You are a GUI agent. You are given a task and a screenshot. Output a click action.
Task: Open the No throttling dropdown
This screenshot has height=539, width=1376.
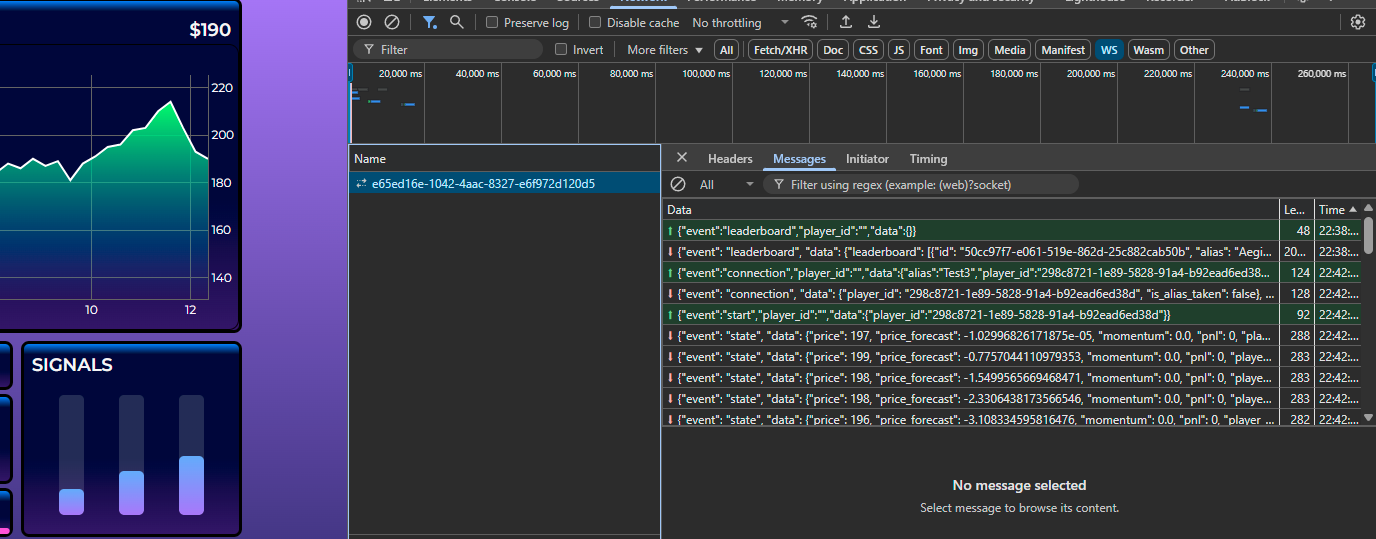point(740,23)
